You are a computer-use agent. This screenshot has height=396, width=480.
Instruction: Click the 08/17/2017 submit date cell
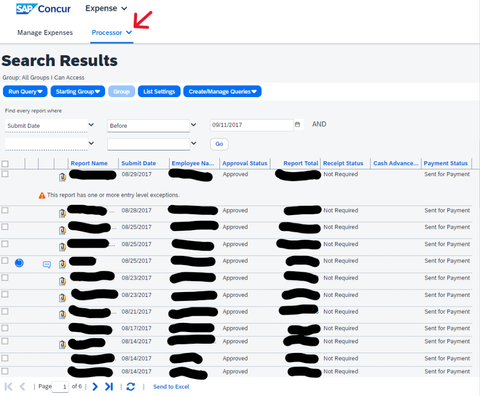click(137, 328)
